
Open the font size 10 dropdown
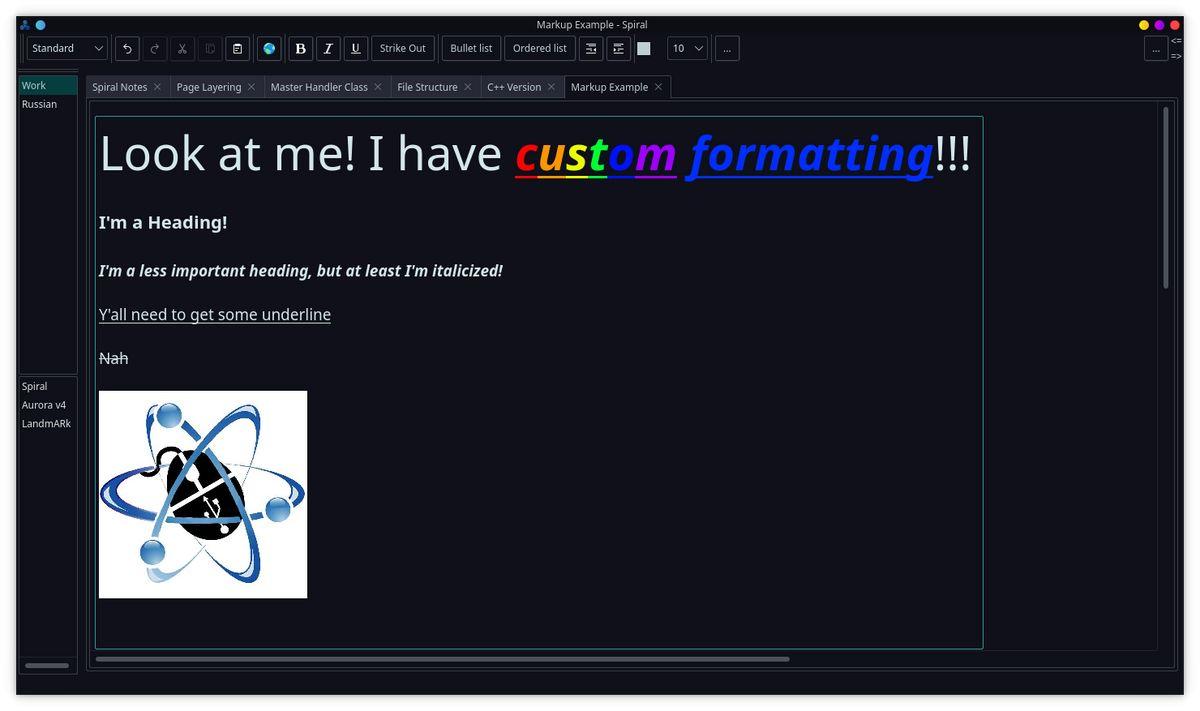pos(687,48)
